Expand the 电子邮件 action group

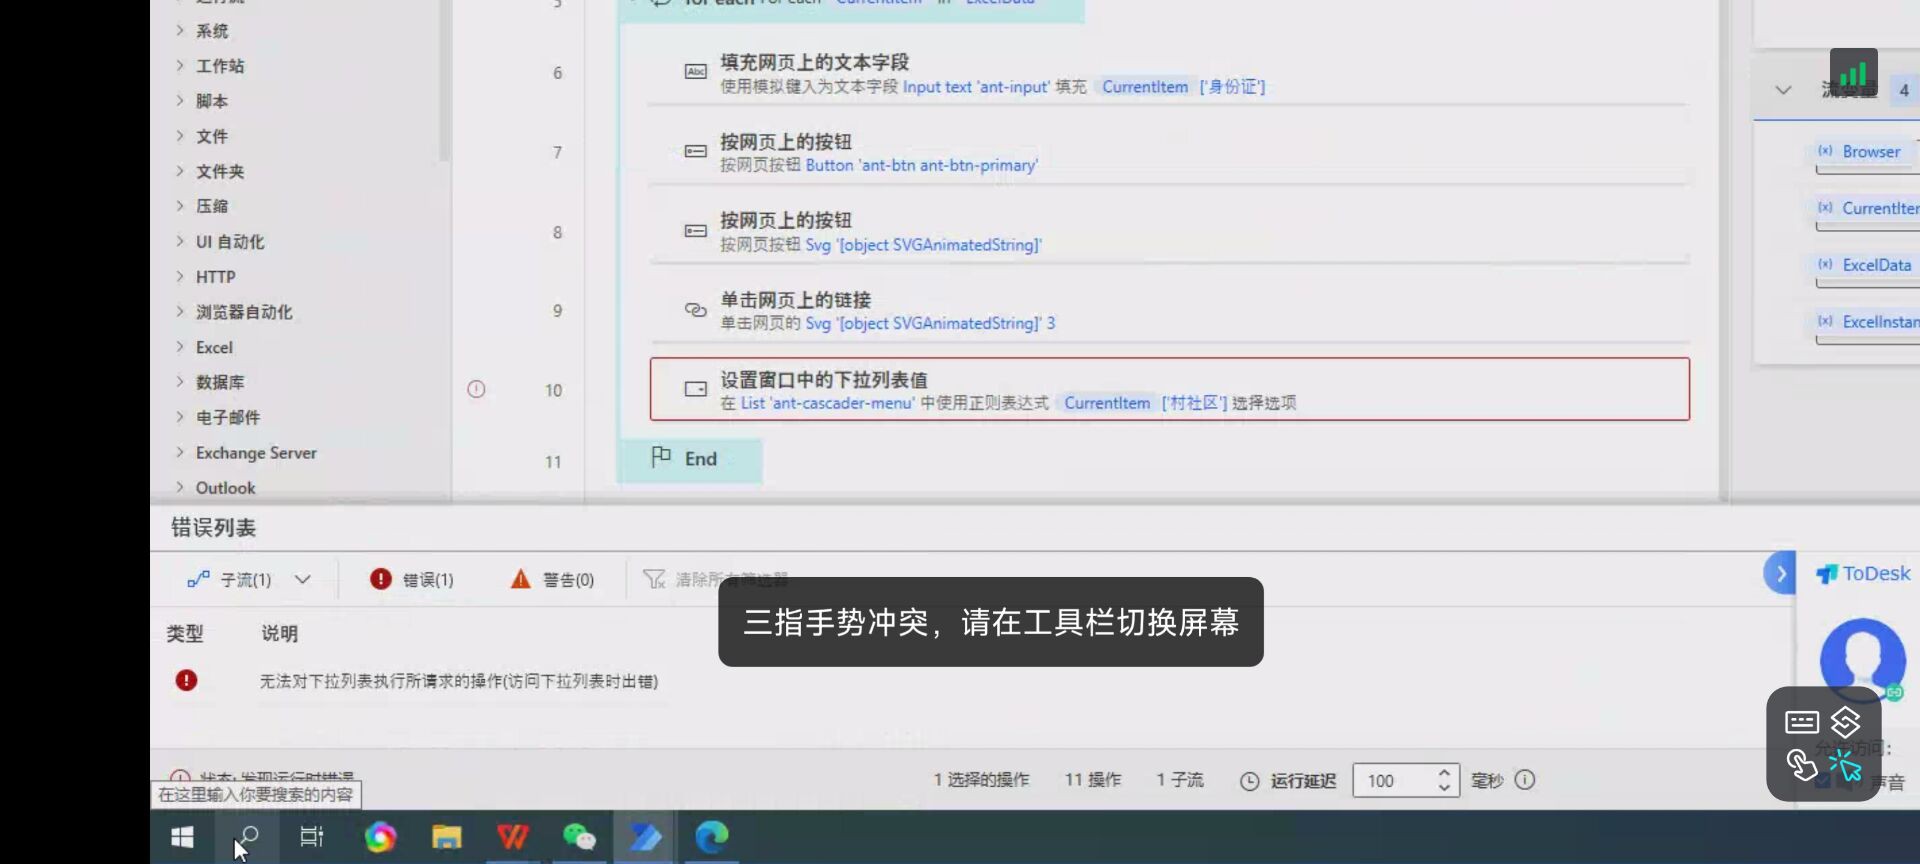180,416
